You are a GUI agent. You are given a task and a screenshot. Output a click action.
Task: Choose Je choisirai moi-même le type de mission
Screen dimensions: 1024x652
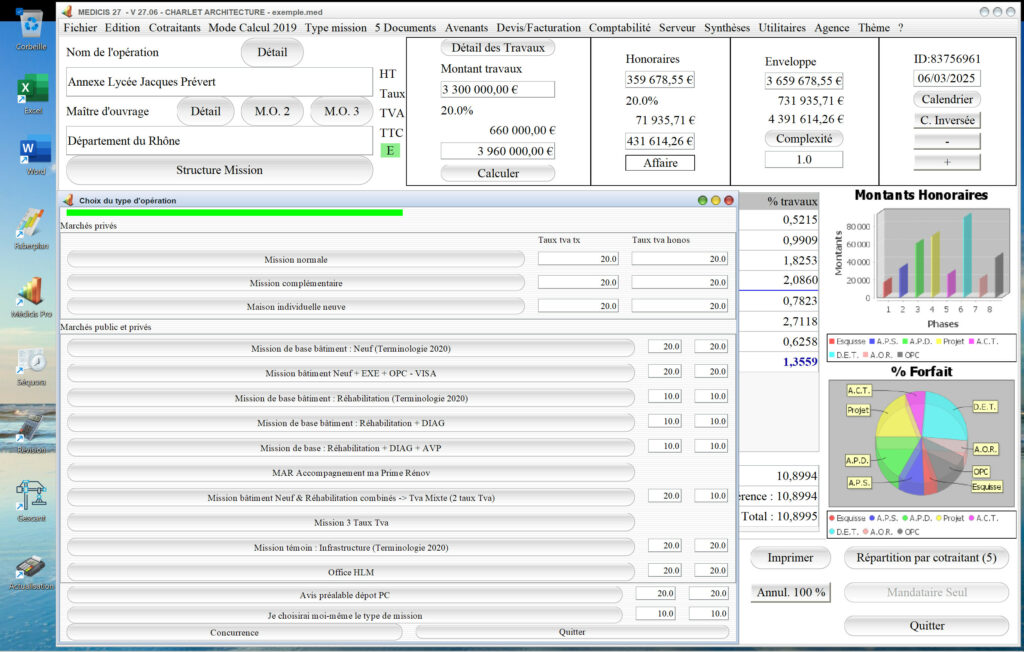[x=345, y=615]
